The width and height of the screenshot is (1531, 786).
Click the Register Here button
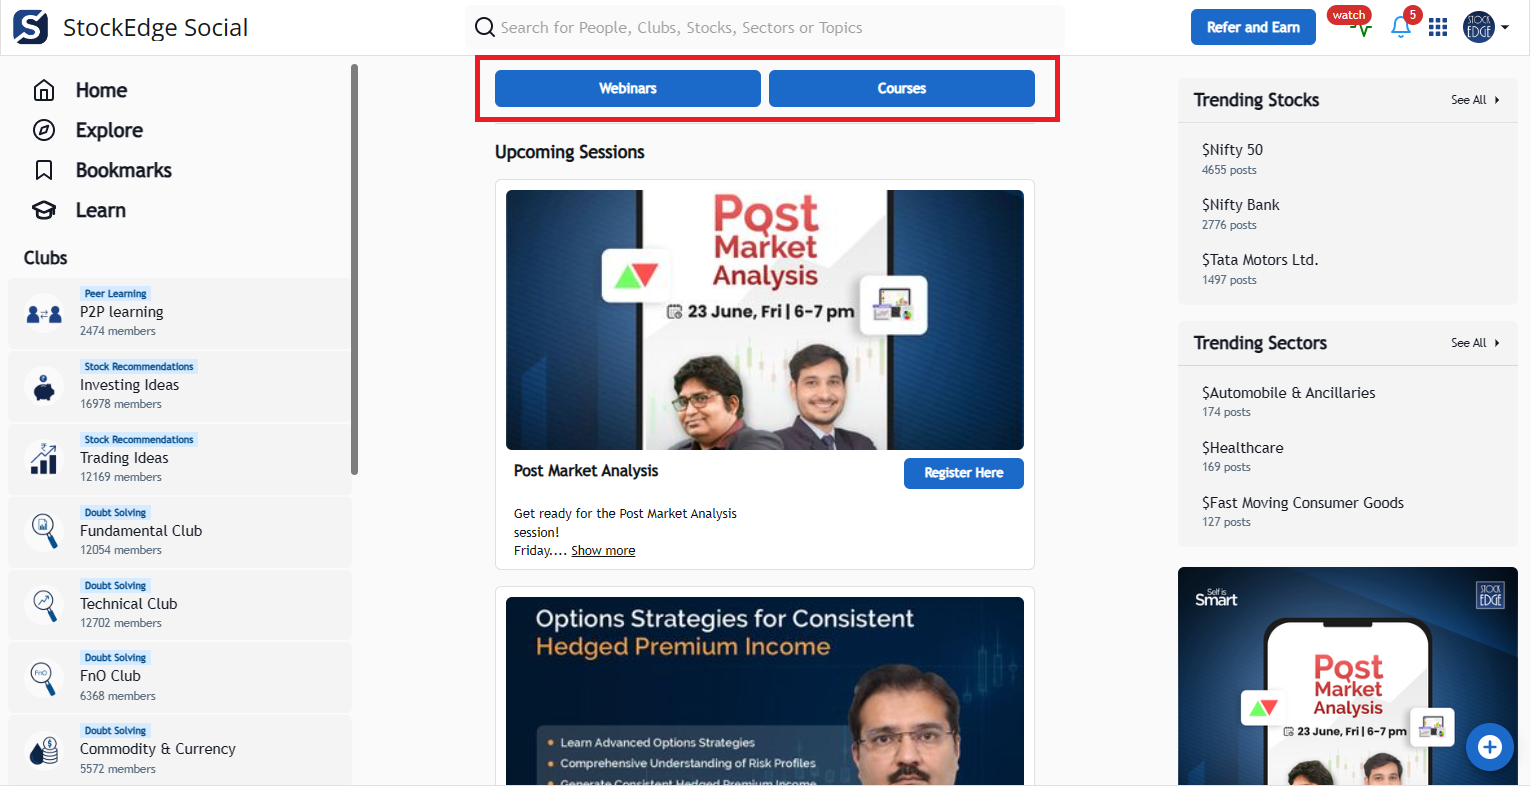pos(964,473)
